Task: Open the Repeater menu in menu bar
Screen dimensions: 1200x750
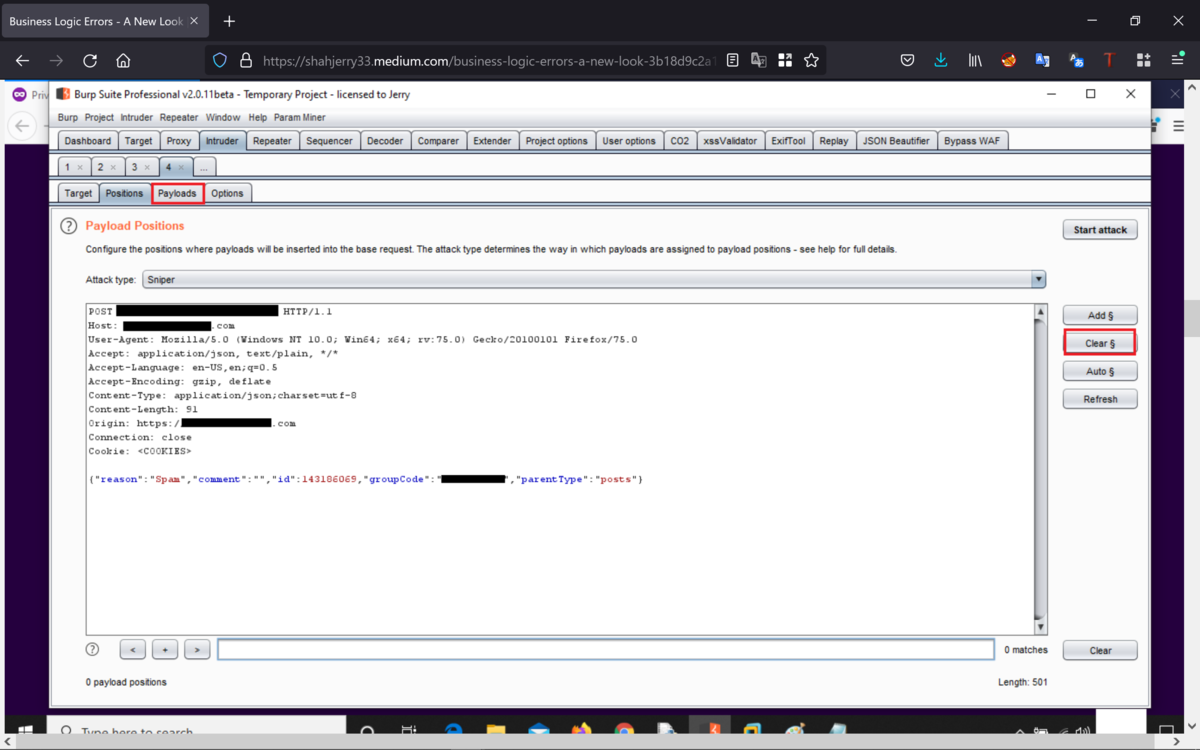Action: click(x=179, y=117)
